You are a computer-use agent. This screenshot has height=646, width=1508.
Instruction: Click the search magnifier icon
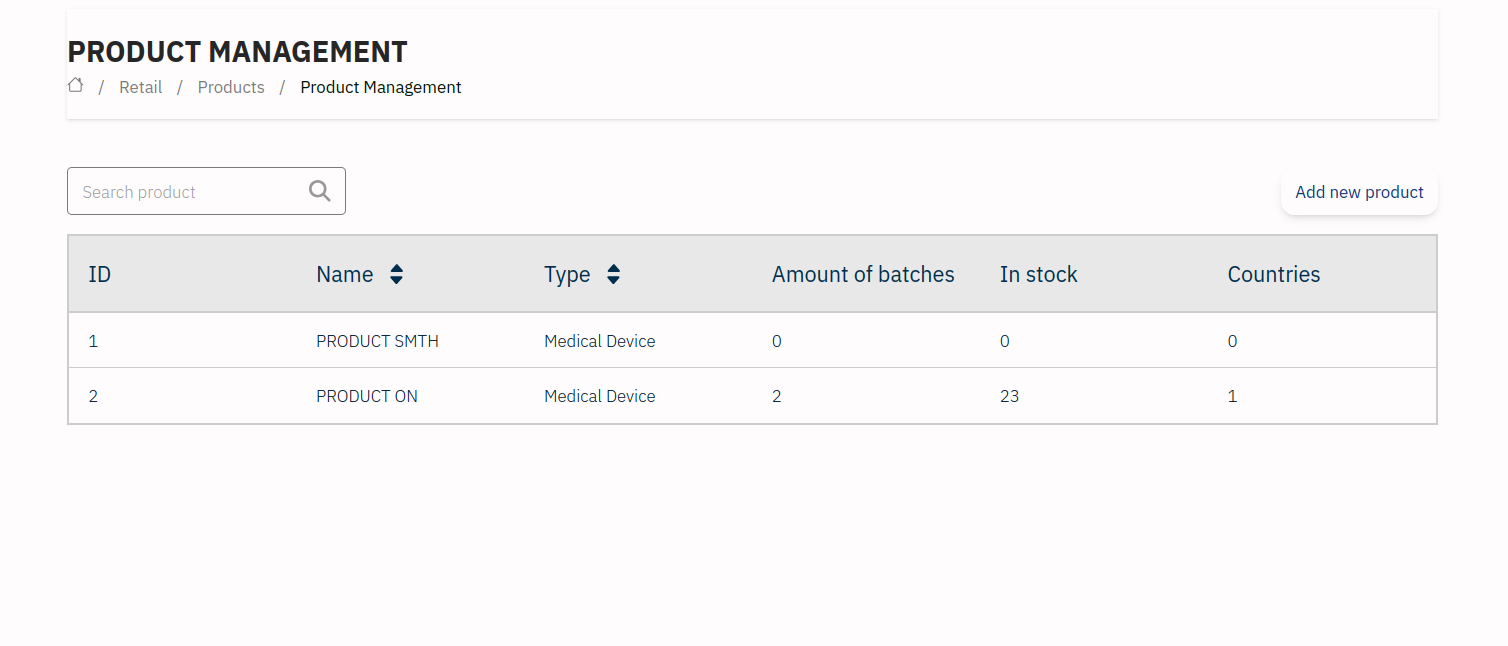[x=320, y=191]
